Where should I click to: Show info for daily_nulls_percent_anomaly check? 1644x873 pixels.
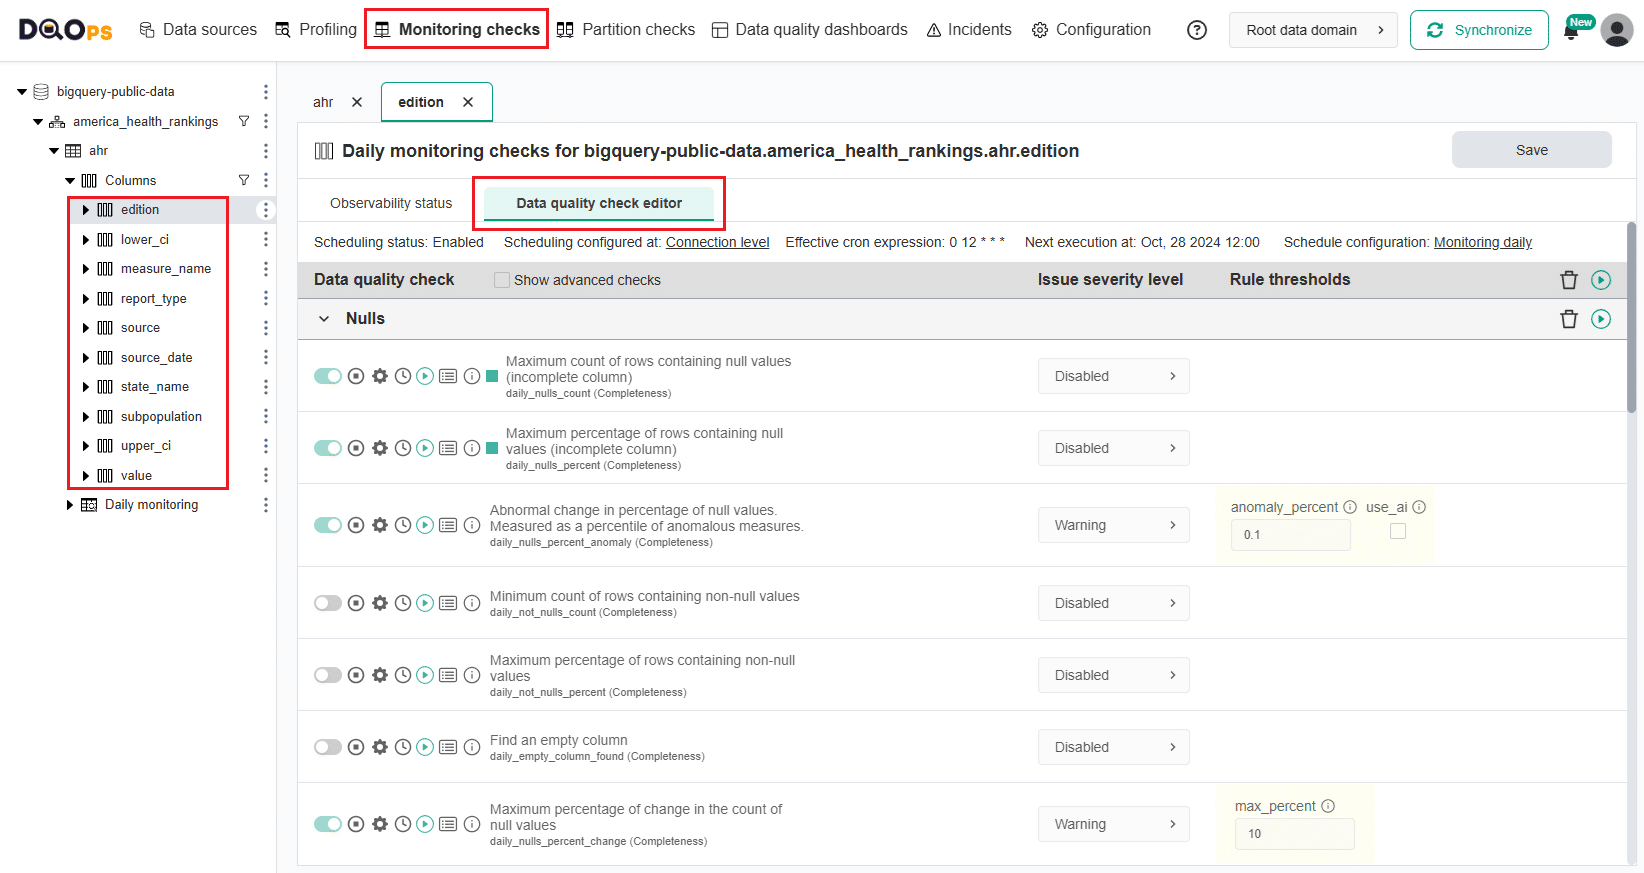(472, 525)
